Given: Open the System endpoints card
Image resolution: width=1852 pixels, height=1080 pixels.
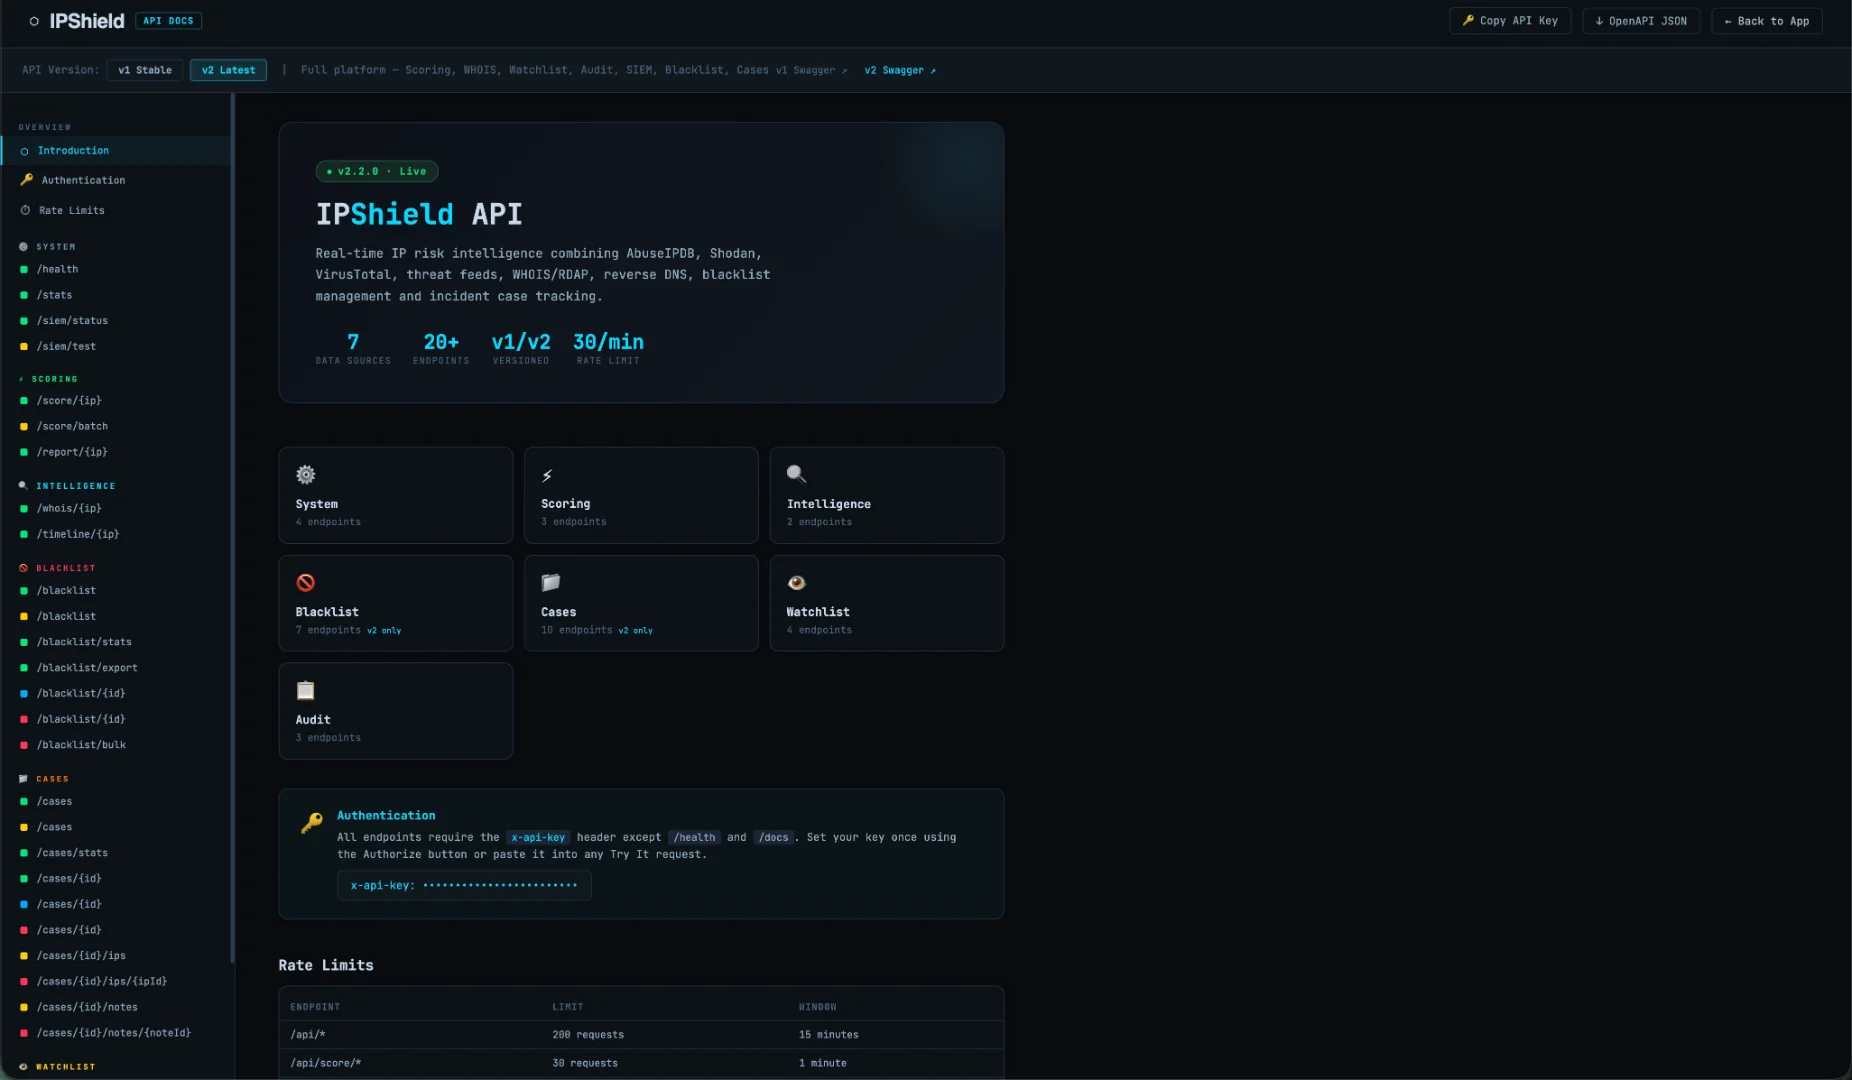Looking at the screenshot, I should pyautogui.click(x=396, y=495).
